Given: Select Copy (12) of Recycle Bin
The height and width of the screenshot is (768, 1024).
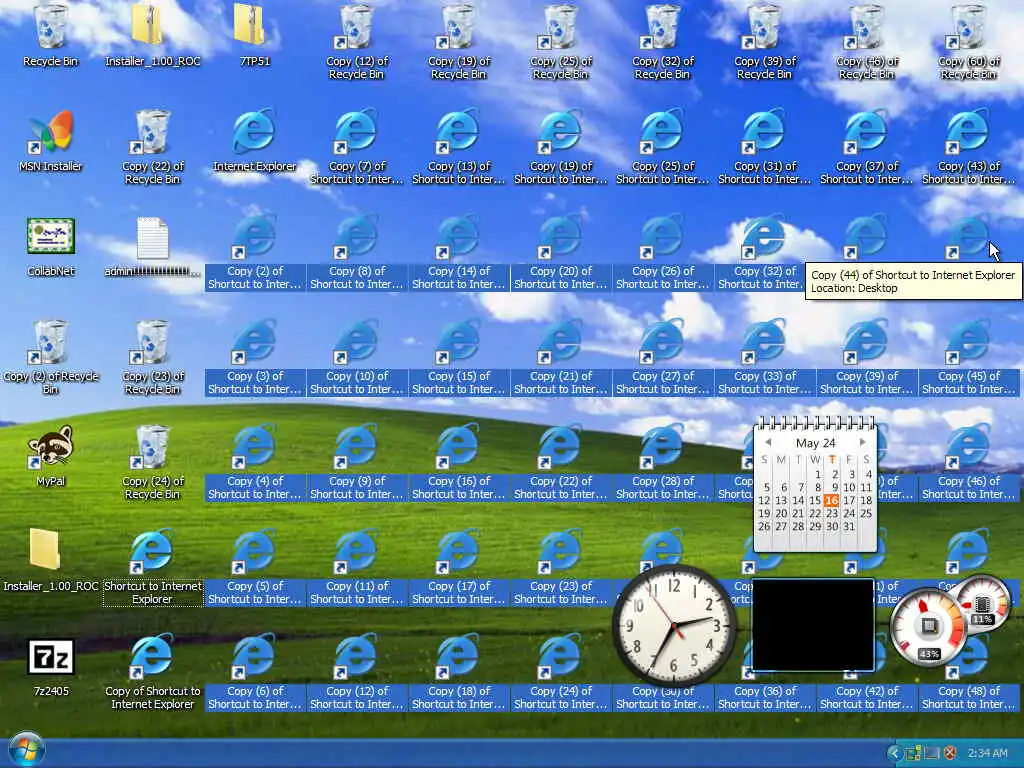Looking at the screenshot, I should coord(356,42).
